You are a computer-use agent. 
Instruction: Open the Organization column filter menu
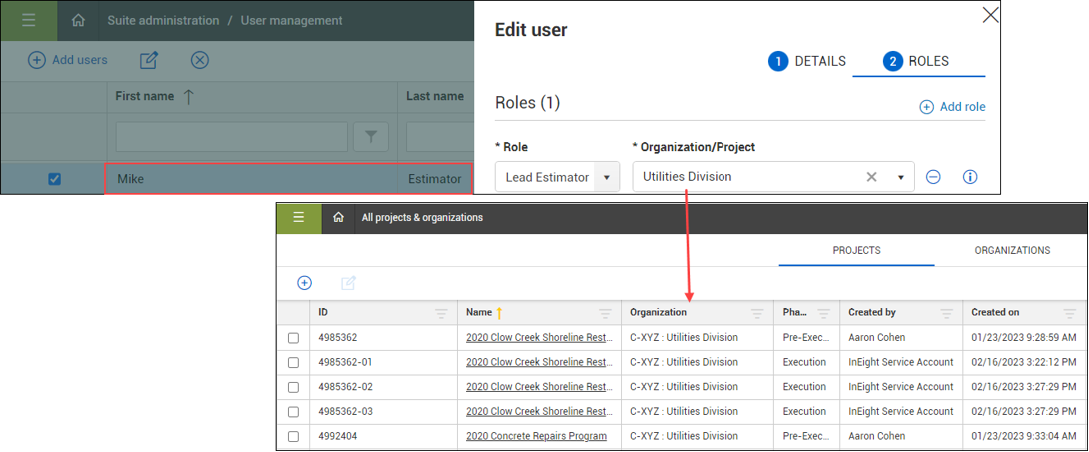(x=757, y=313)
